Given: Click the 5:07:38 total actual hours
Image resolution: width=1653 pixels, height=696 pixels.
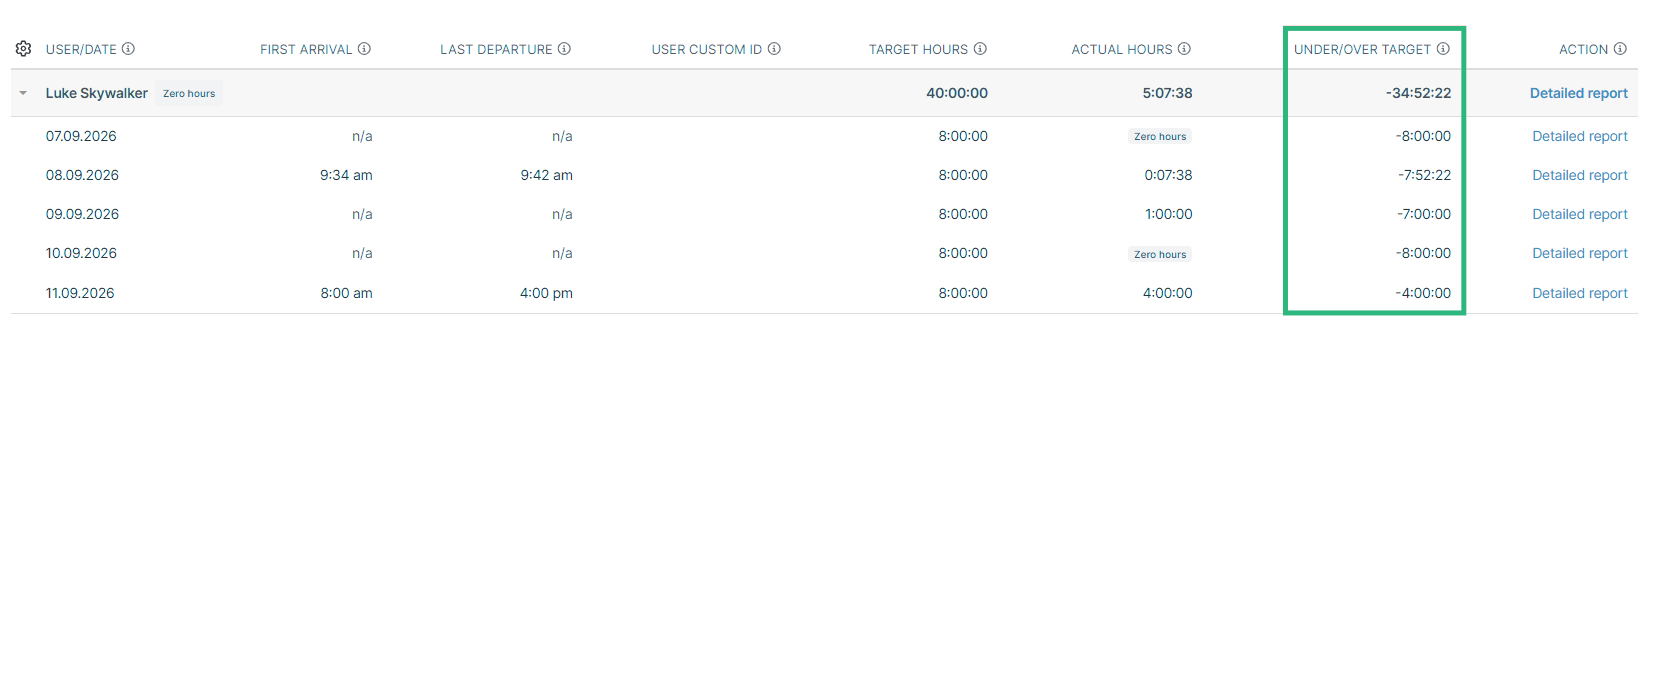Looking at the screenshot, I should click(1168, 93).
